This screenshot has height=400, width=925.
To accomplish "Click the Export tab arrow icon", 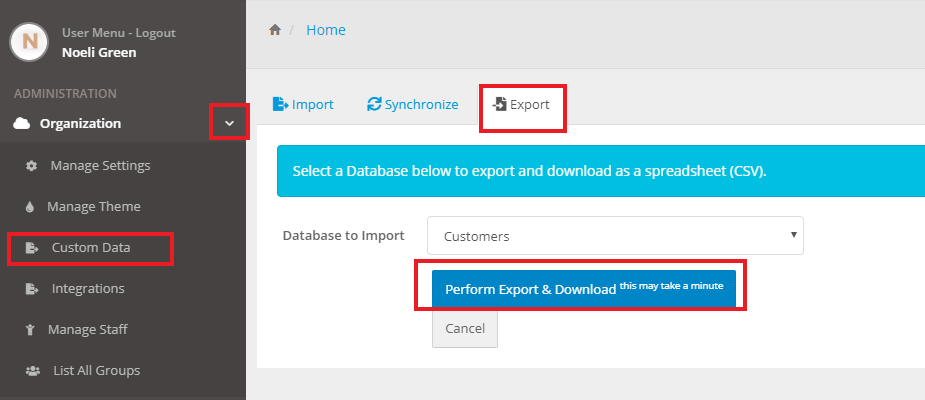I will pos(500,104).
